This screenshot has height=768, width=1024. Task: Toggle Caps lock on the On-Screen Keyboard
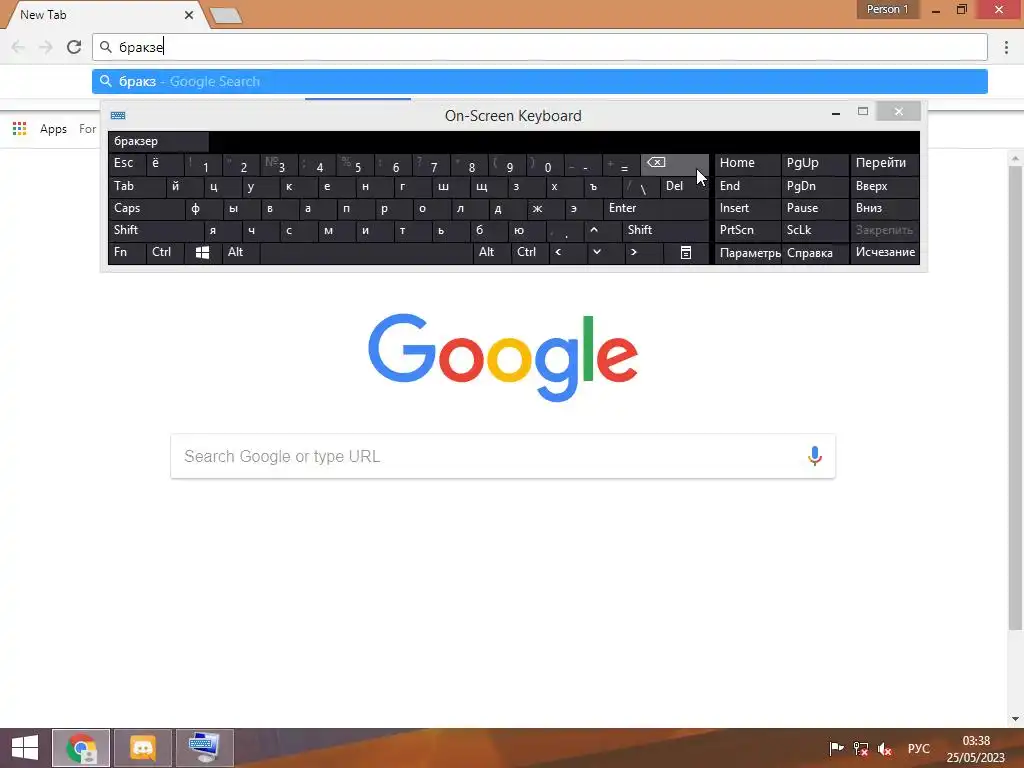pyautogui.click(x=146, y=208)
